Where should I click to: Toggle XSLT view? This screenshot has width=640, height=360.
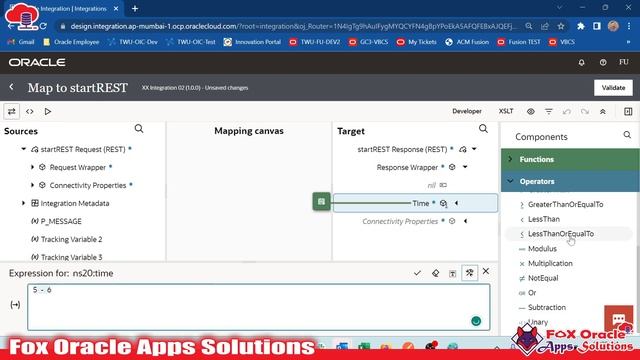[506, 111]
